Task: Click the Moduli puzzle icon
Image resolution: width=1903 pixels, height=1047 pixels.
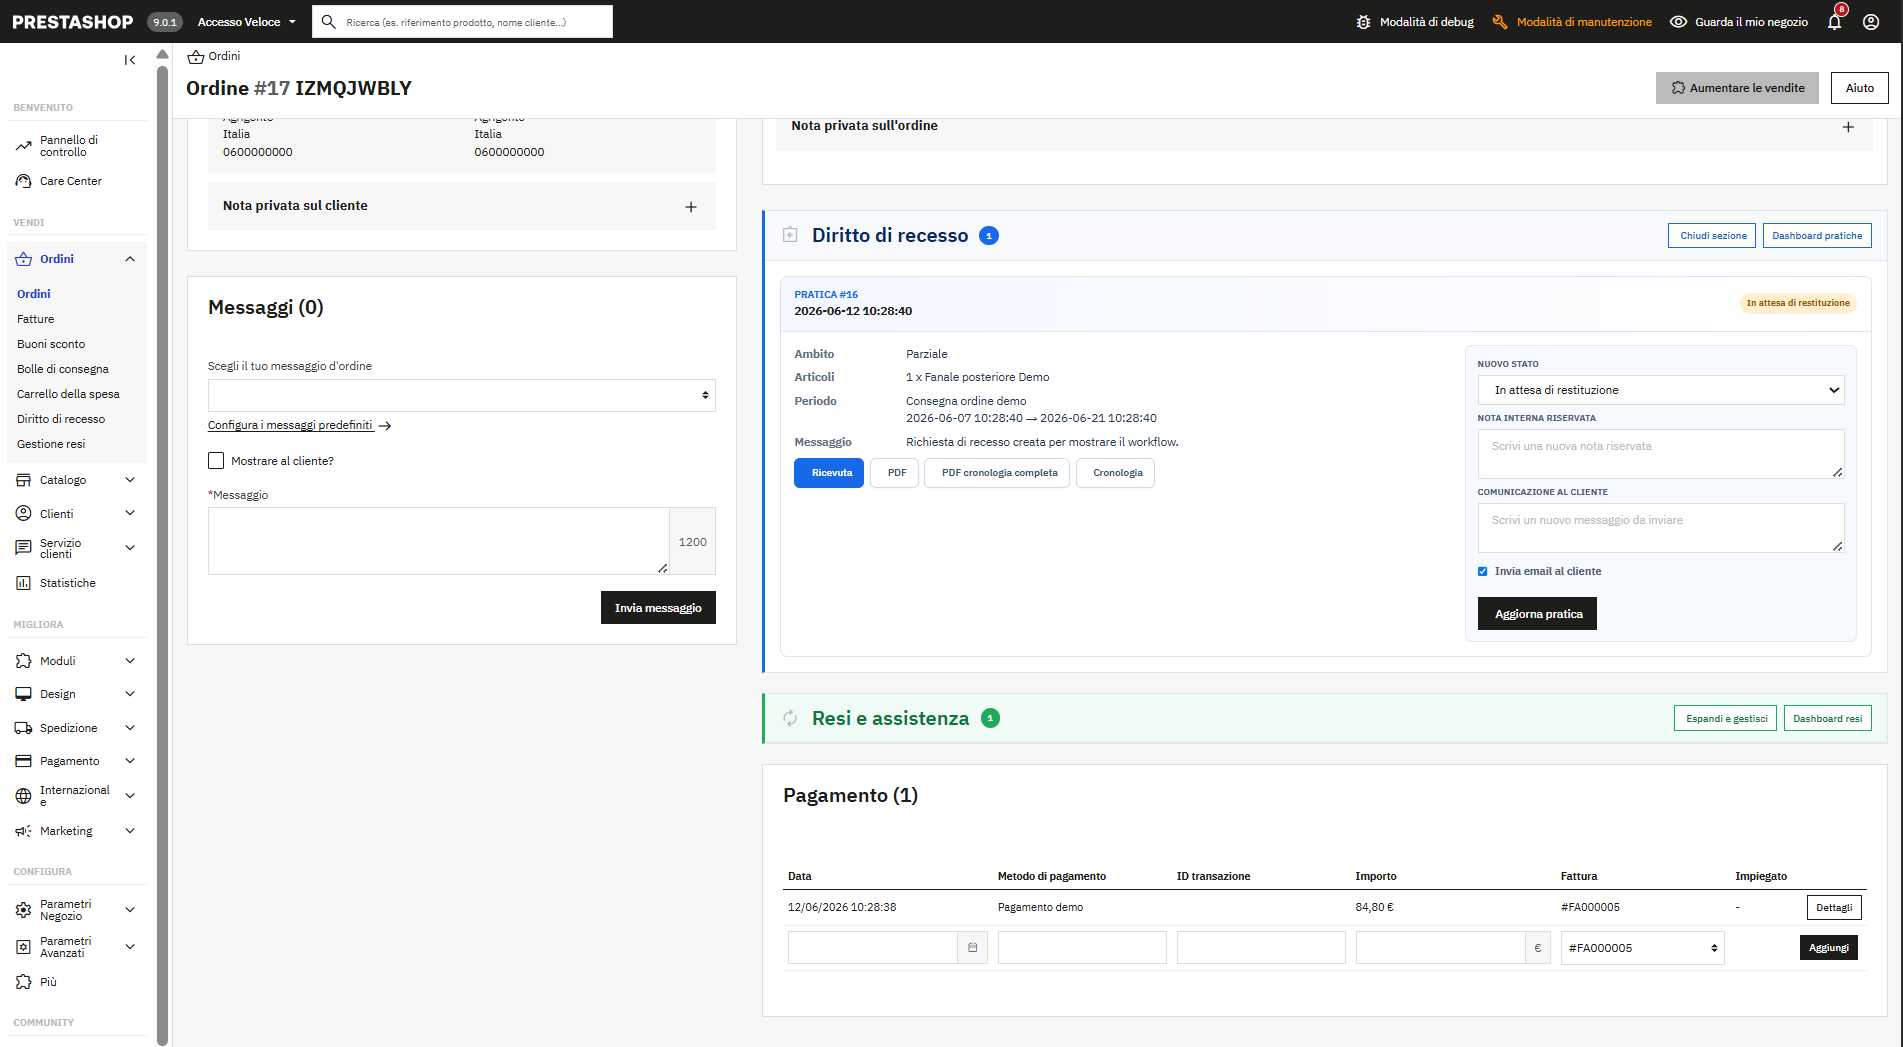Action: 24,661
